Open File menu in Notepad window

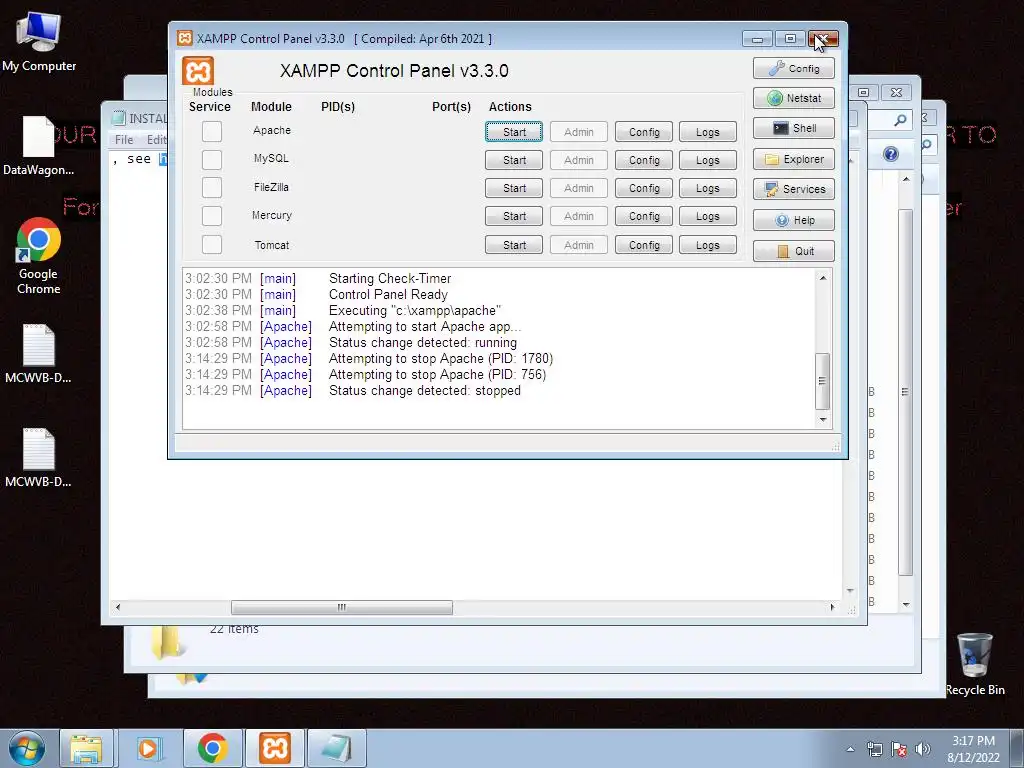(124, 140)
